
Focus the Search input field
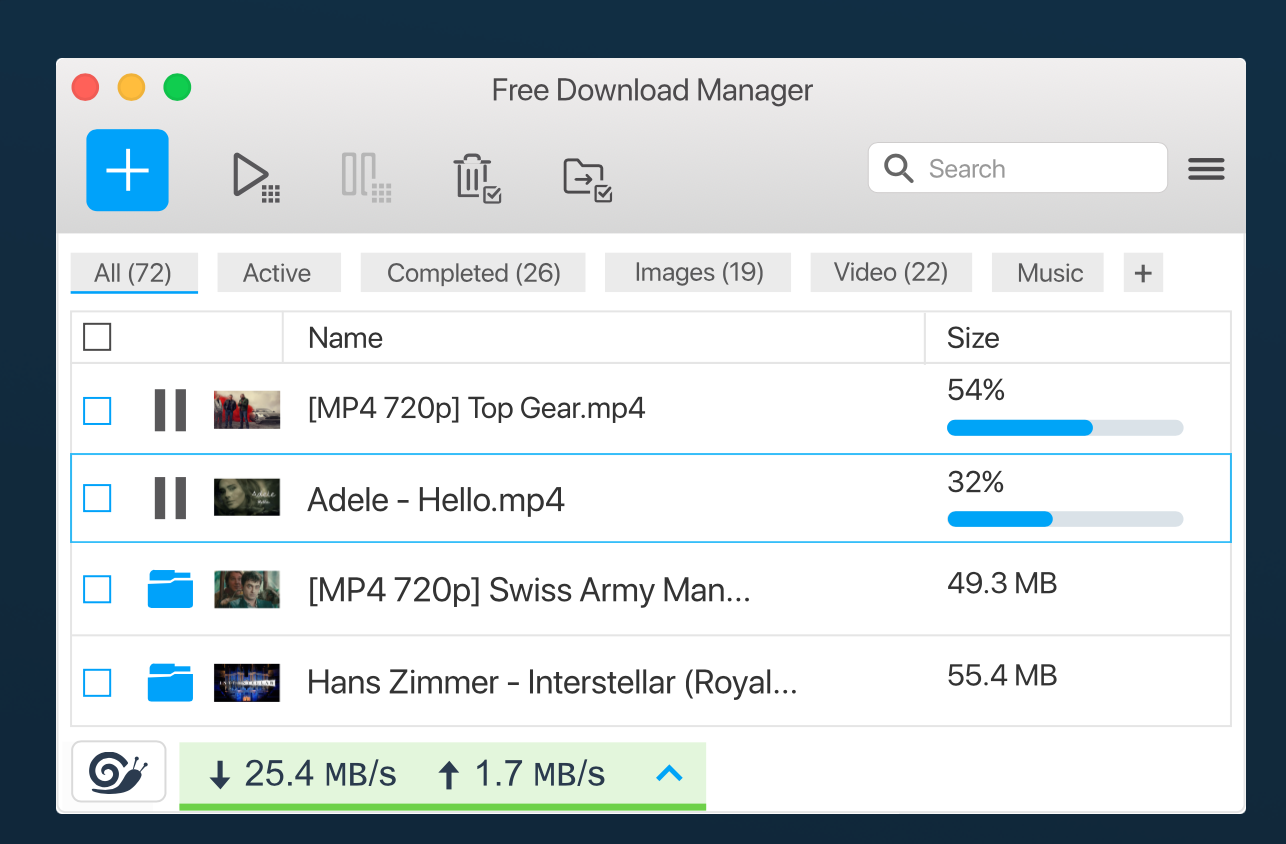point(1018,168)
